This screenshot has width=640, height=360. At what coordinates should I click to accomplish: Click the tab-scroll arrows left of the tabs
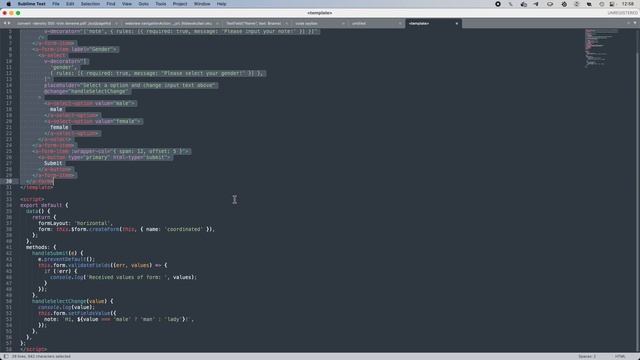tap(7, 23)
